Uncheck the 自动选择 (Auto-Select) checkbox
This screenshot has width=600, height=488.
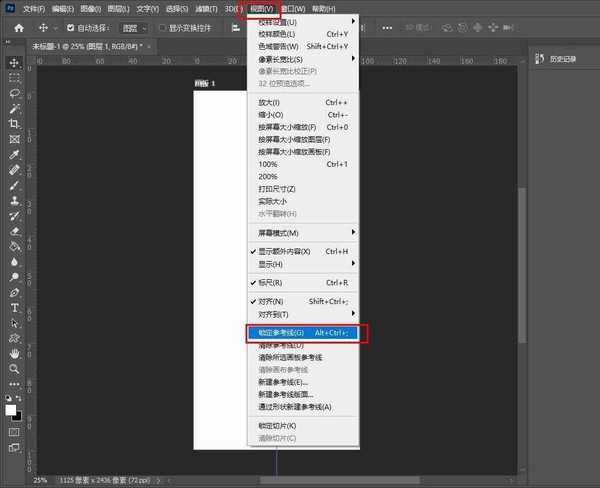[71, 28]
